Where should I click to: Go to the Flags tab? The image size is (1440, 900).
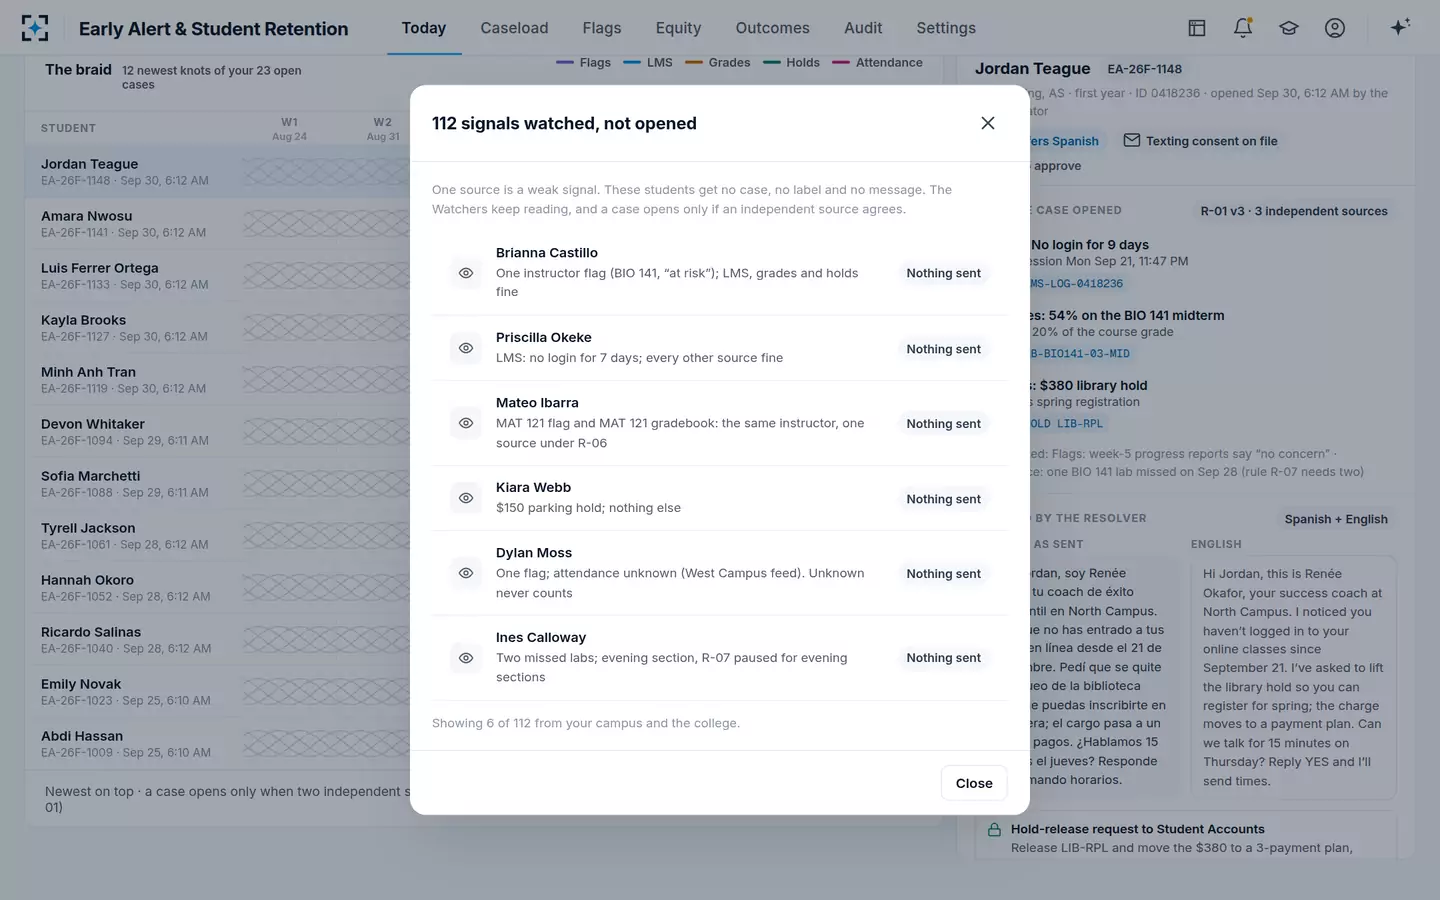[602, 28]
